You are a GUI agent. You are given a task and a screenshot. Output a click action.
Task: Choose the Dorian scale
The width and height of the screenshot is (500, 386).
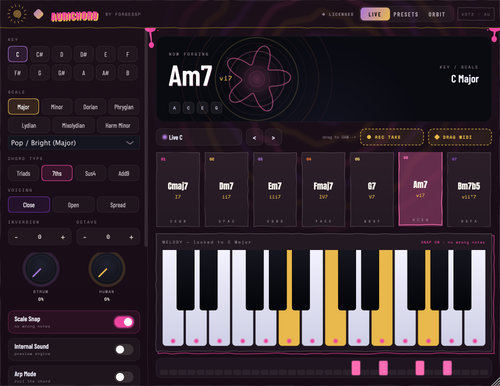point(90,107)
